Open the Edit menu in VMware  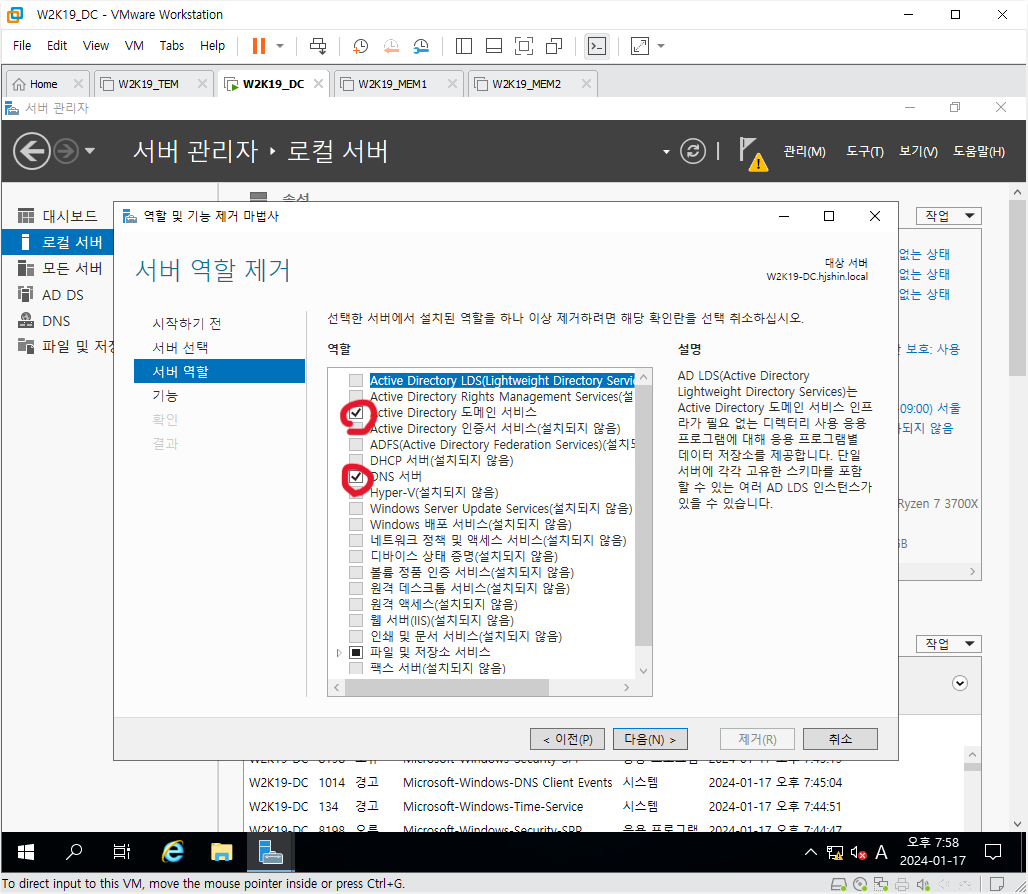[x=57, y=45]
